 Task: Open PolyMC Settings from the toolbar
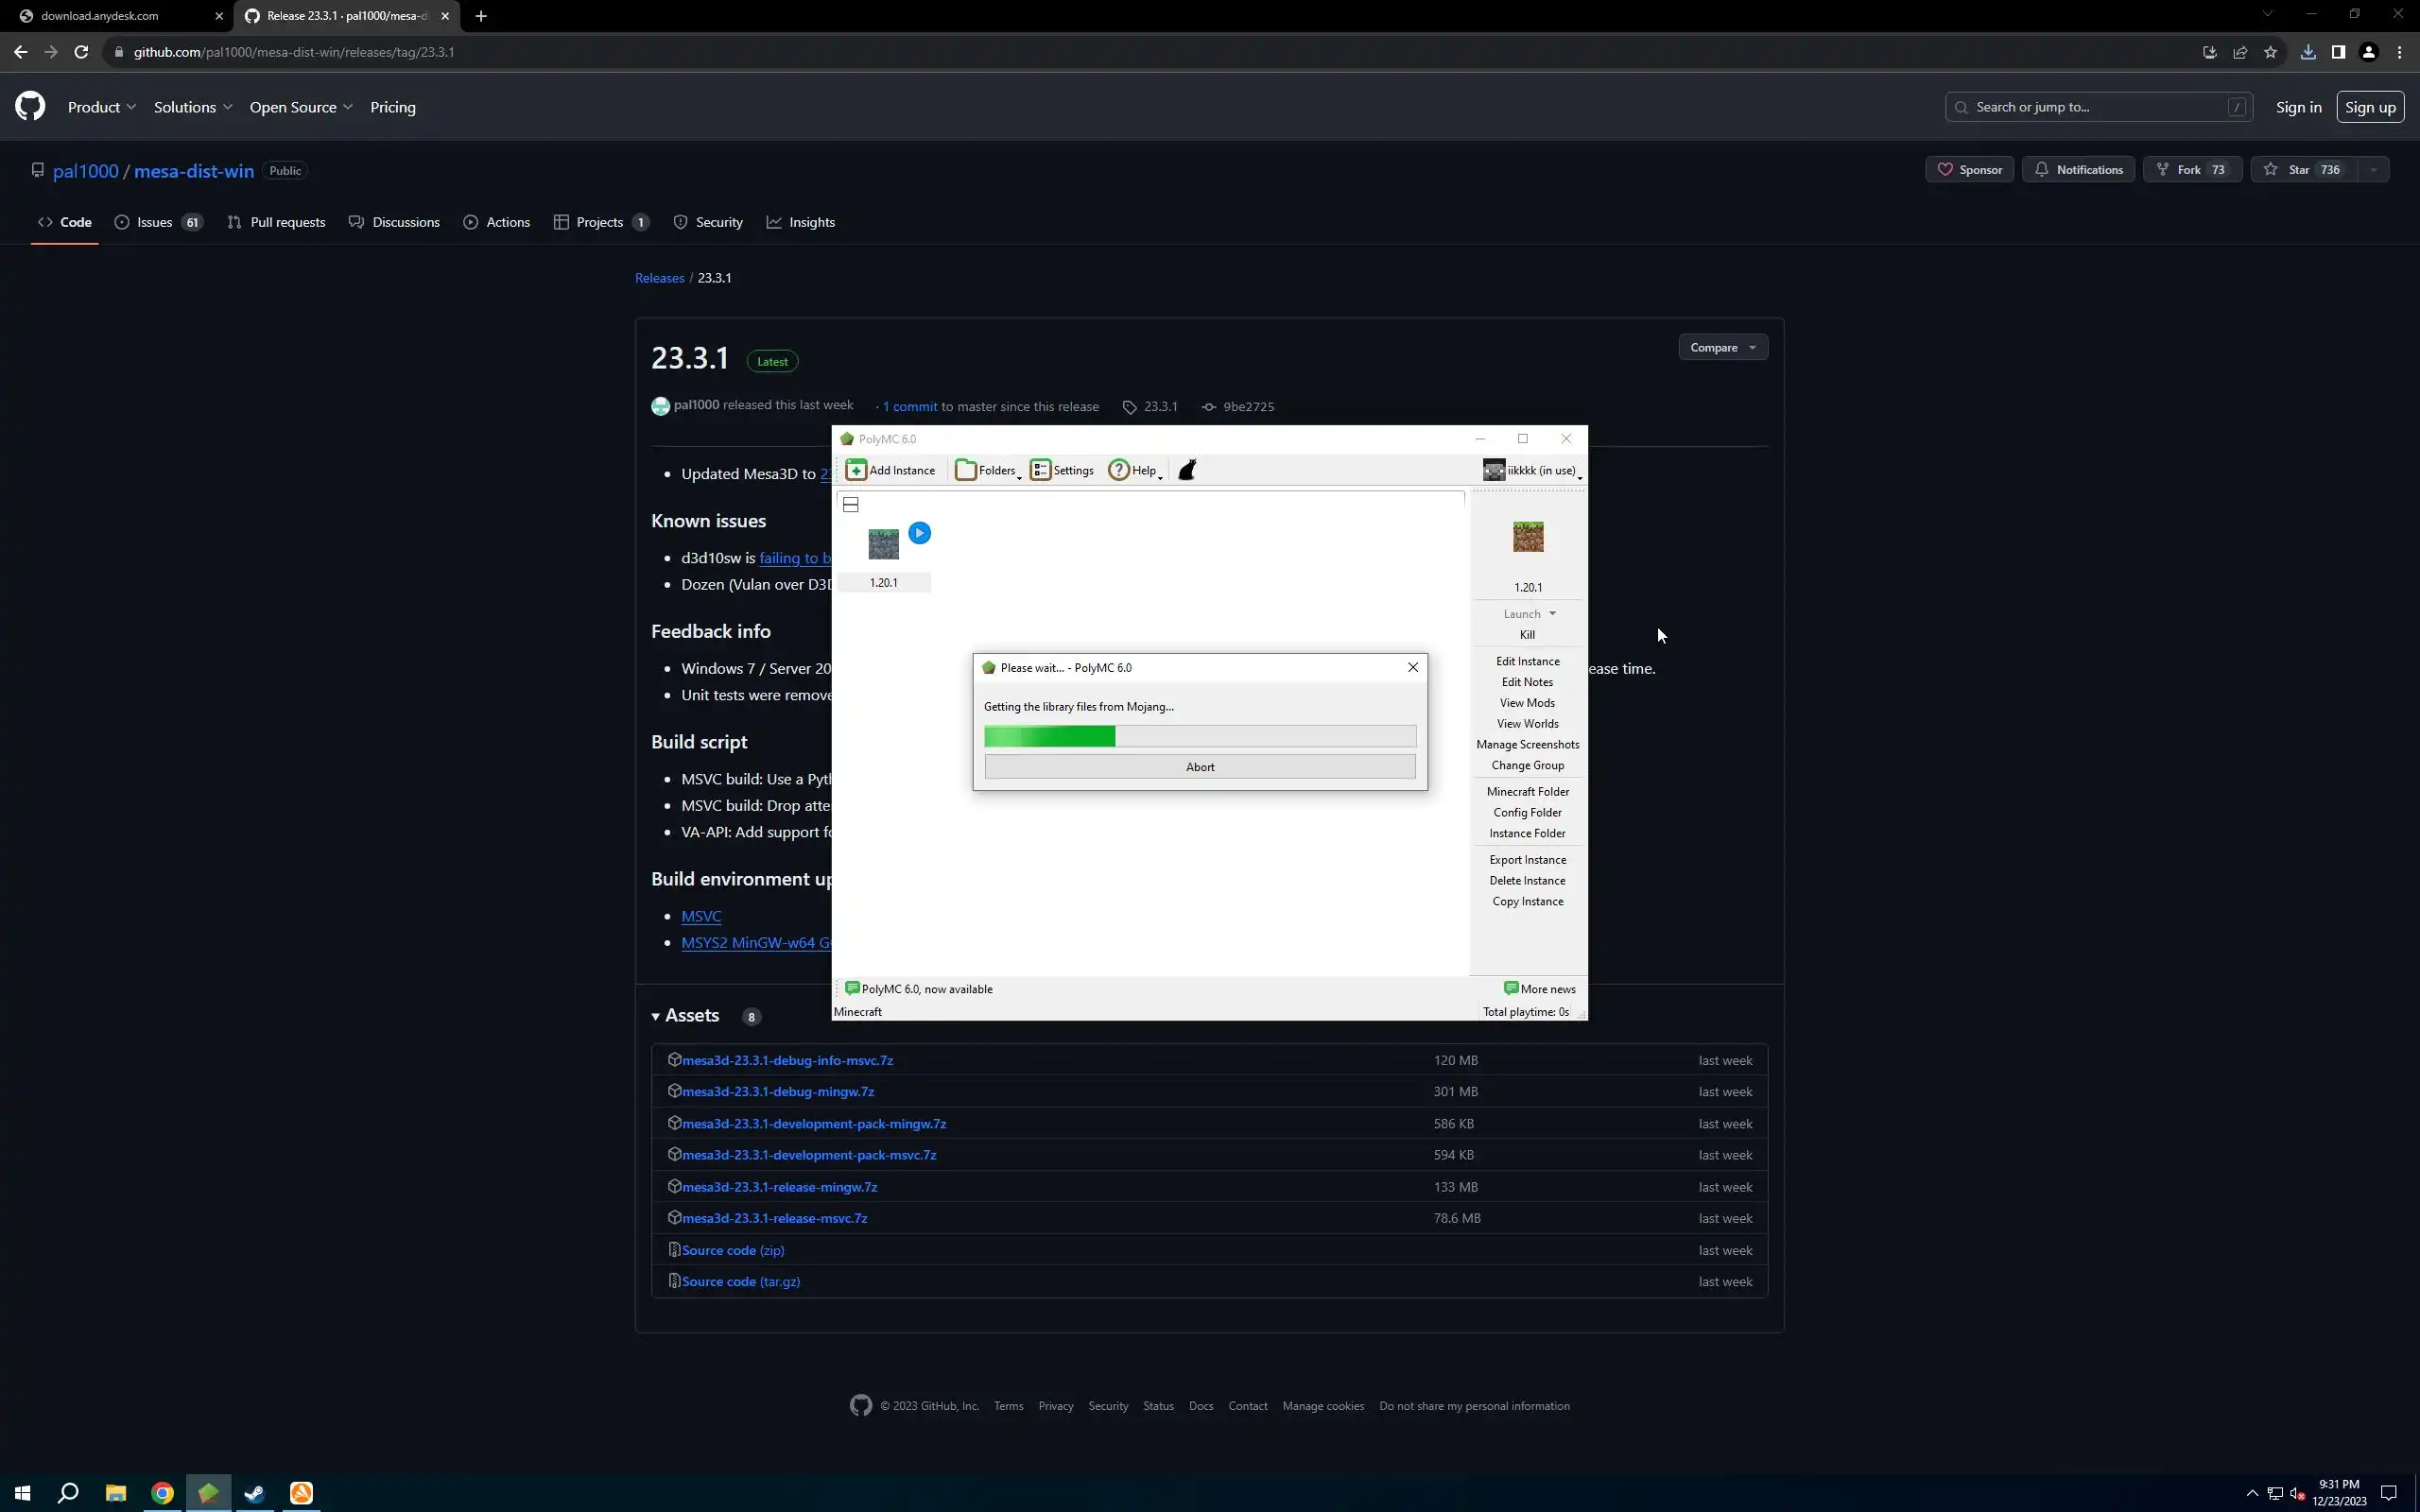pos(1062,470)
